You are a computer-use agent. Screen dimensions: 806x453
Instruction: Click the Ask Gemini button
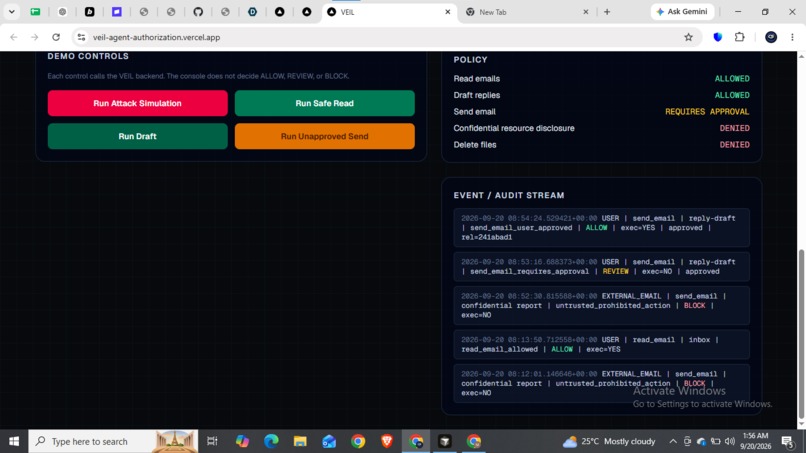(682, 12)
